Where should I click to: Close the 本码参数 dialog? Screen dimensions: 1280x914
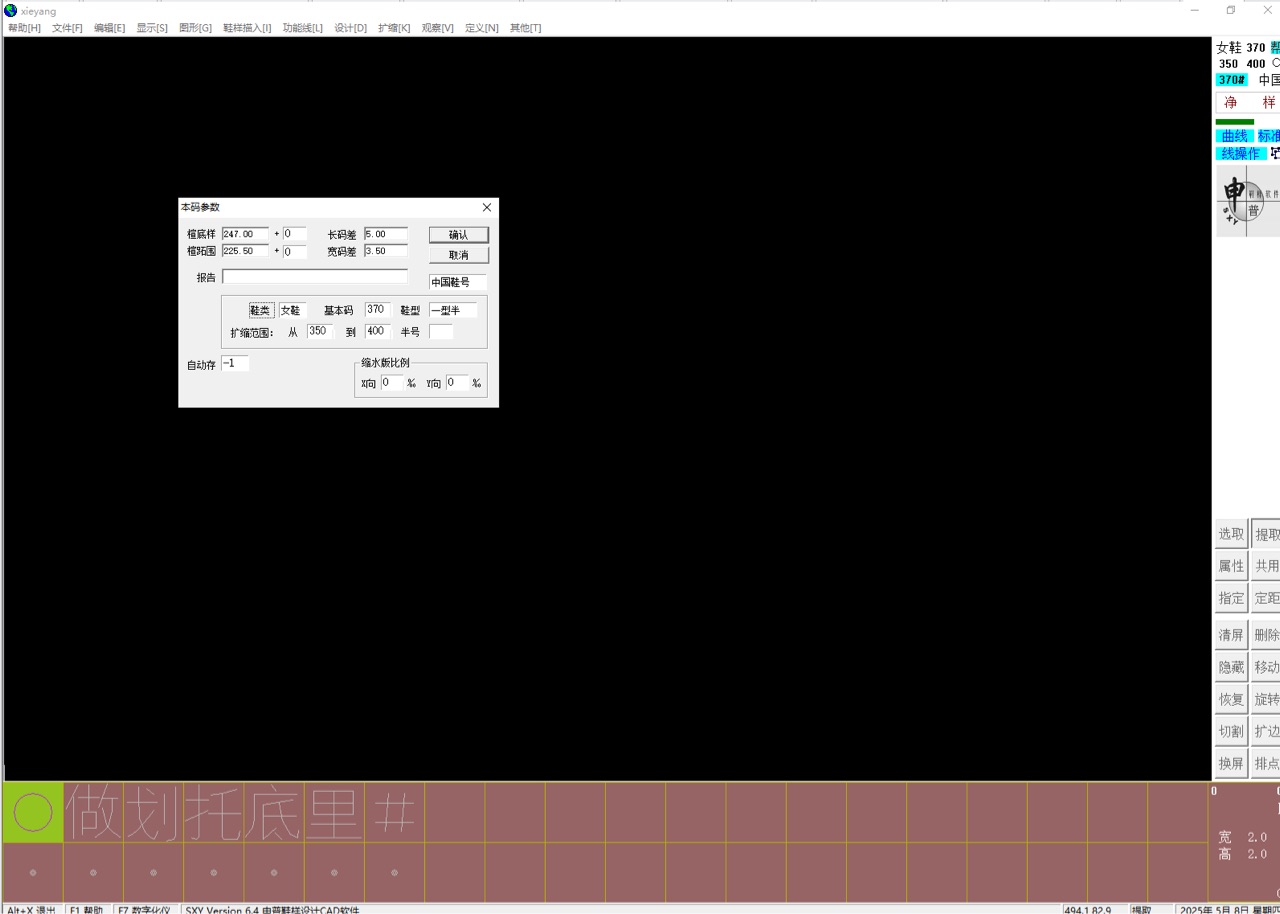click(x=487, y=207)
